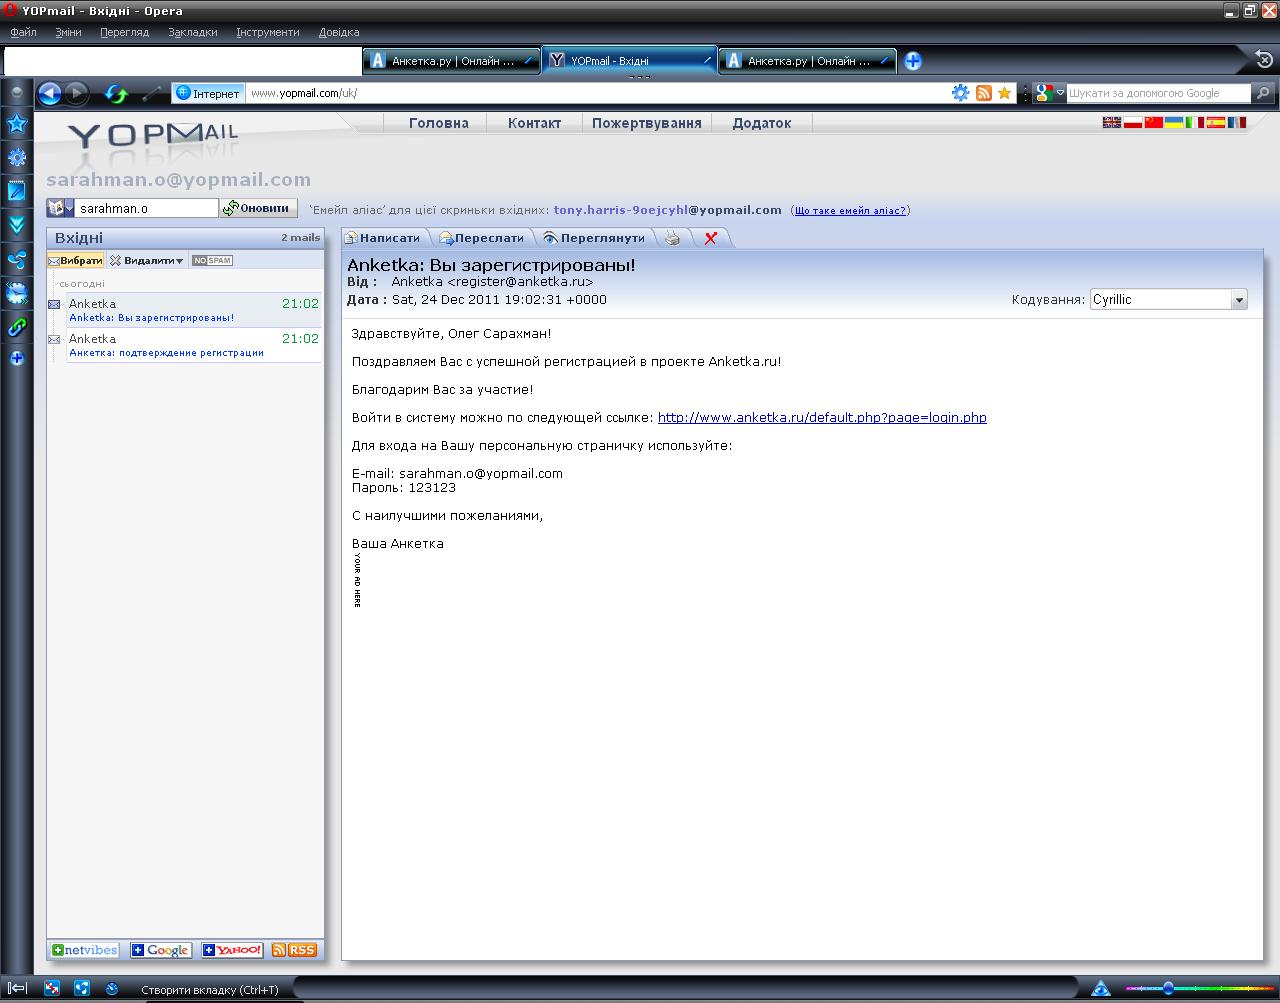The width and height of the screenshot is (1280, 1003).
Task: Click the plus icon at sidebar bottom
Action: (x=17, y=358)
